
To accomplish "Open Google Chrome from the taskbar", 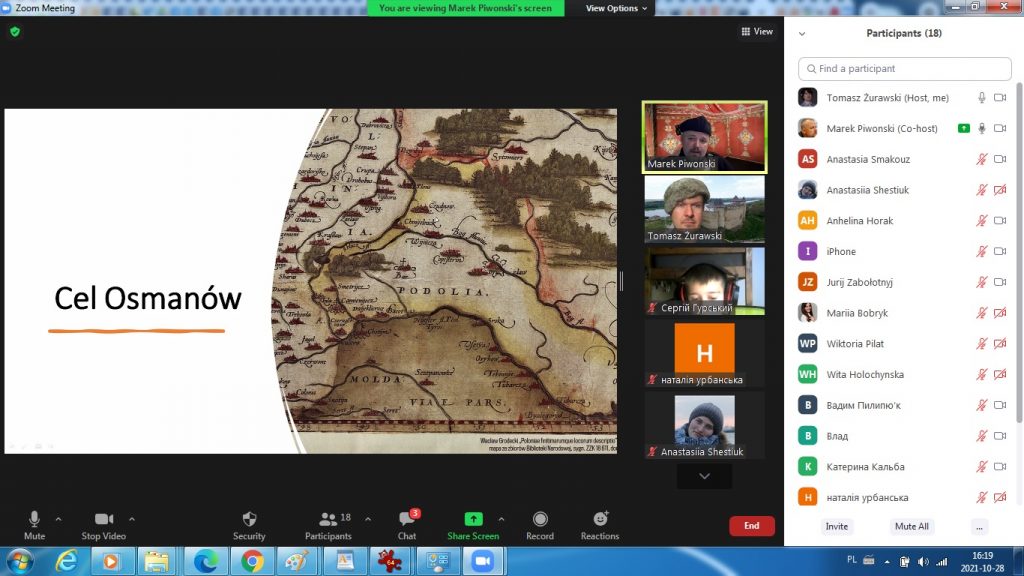I will coord(252,561).
